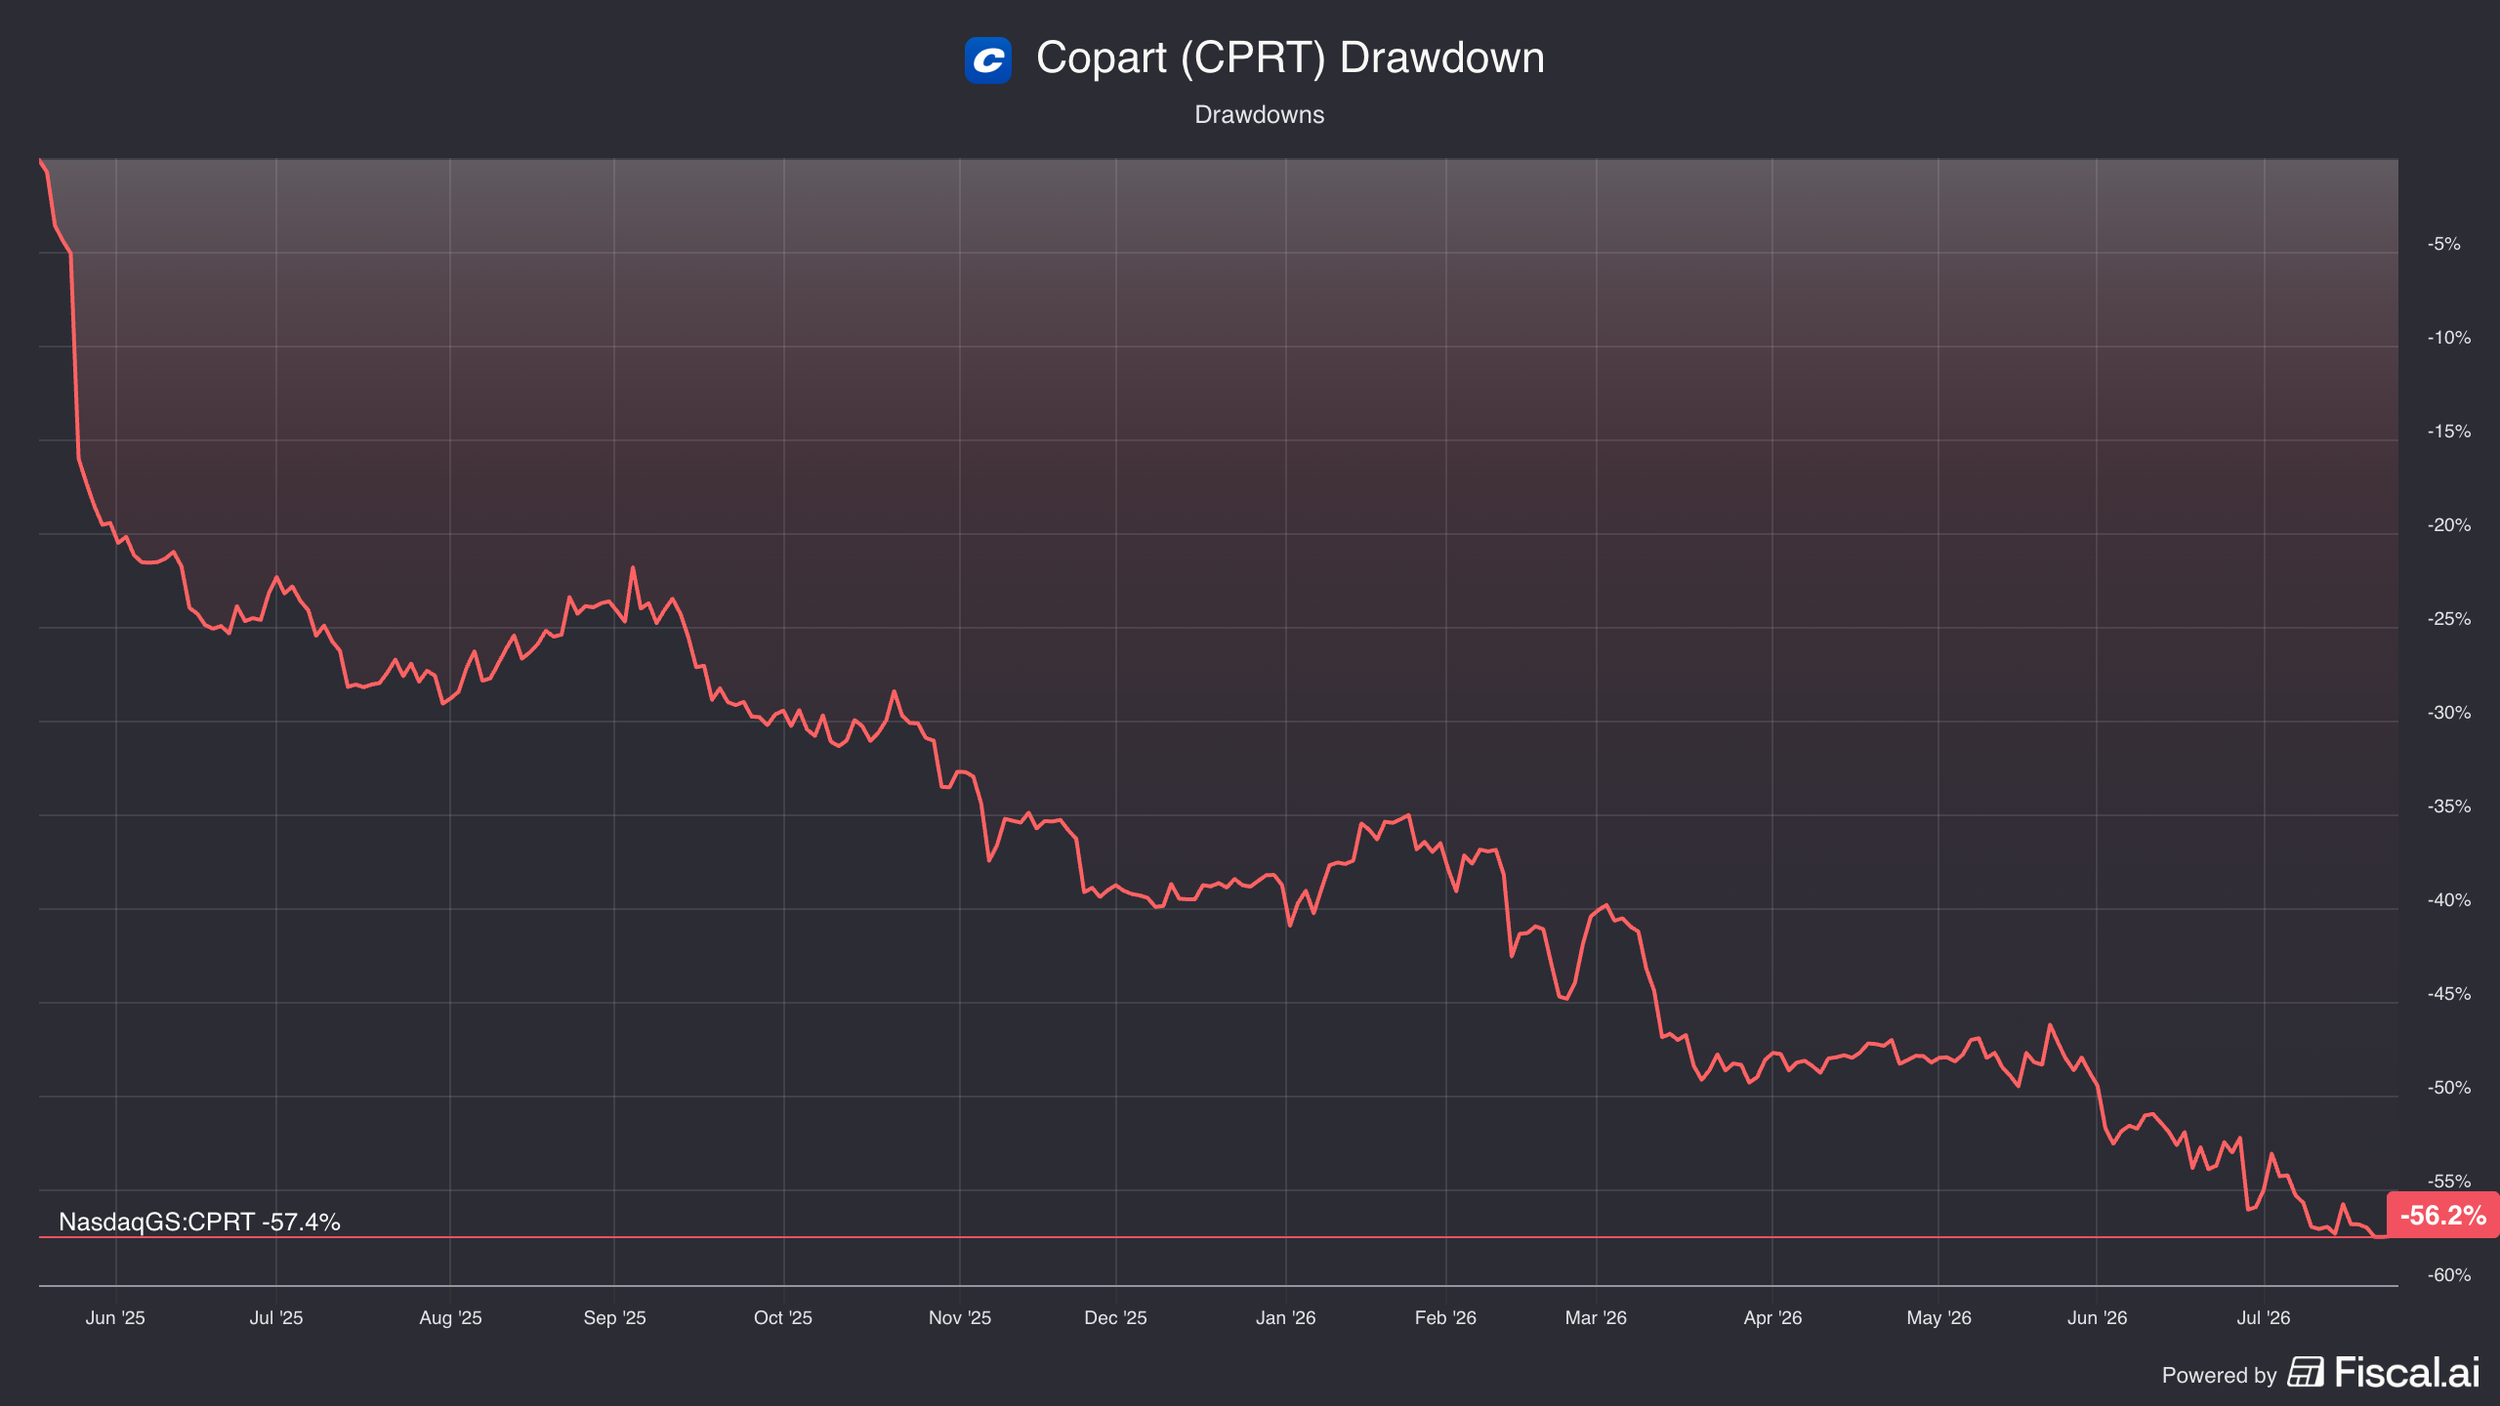Click the 'NasdaqGS:CPRT -57.4%' series label

[x=199, y=1222]
